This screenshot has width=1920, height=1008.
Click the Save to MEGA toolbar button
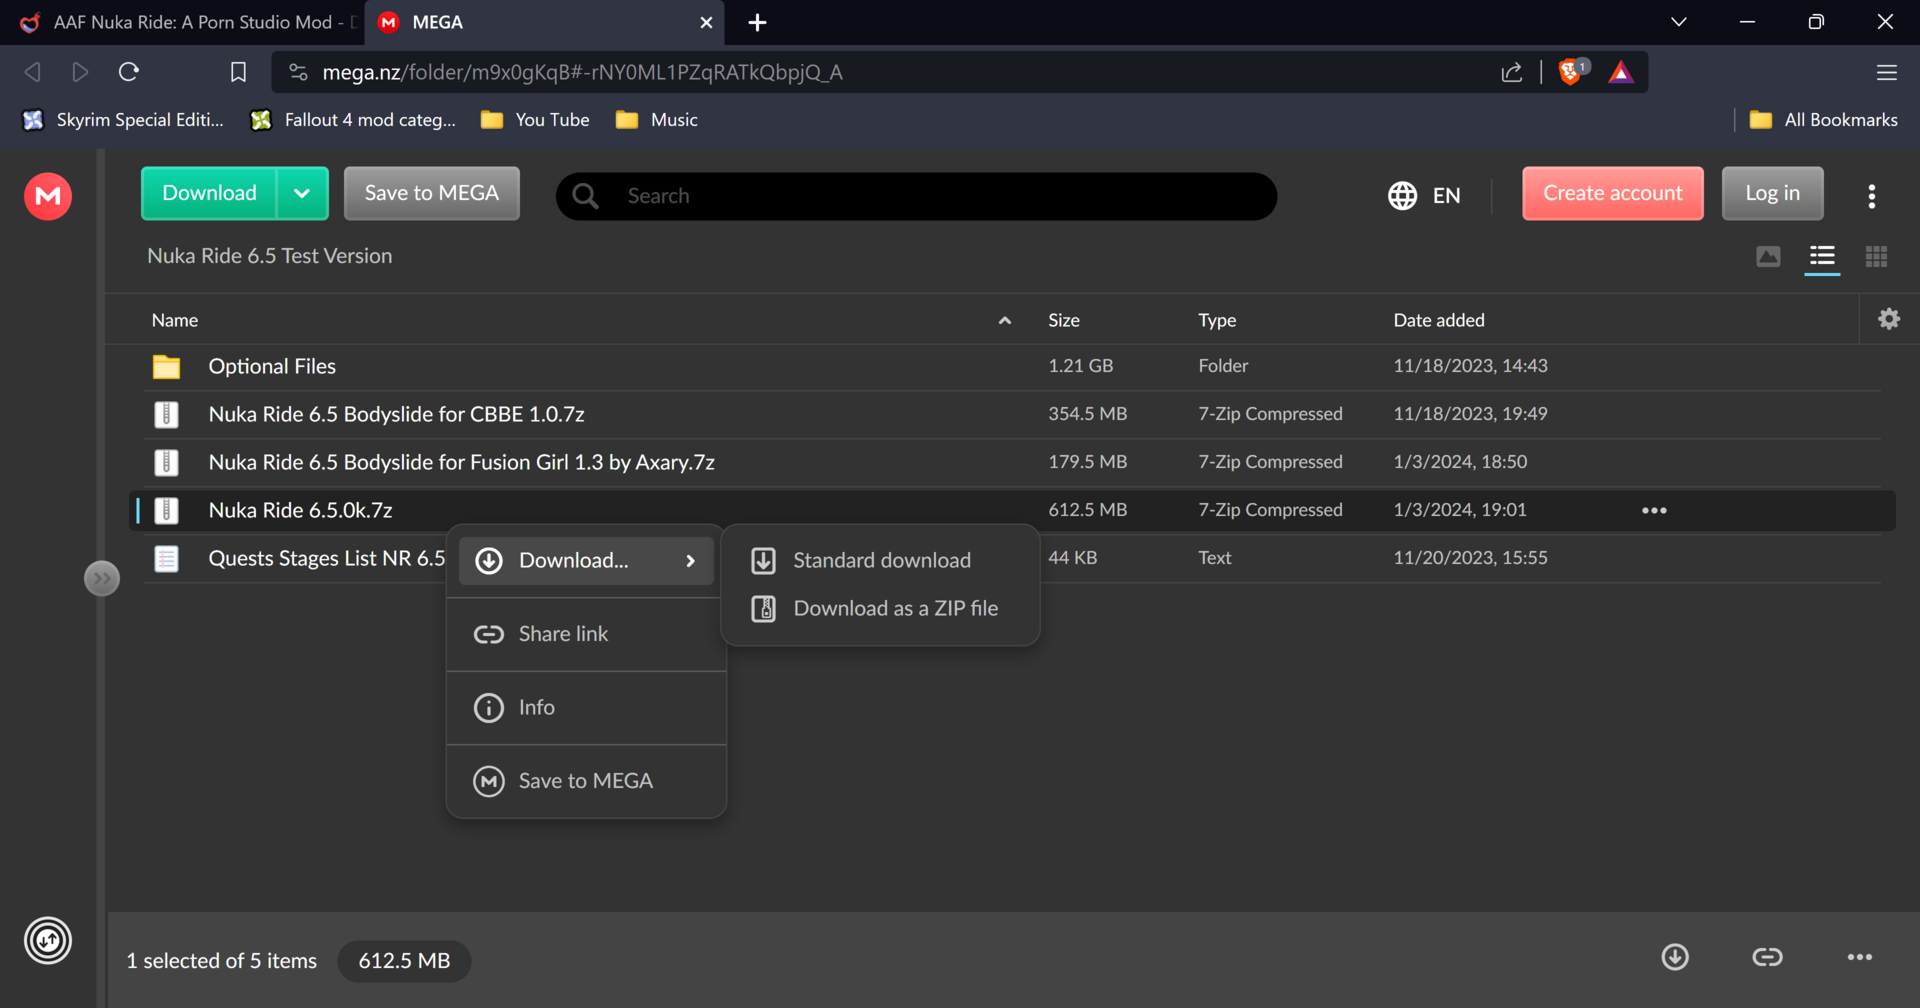tap(432, 193)
